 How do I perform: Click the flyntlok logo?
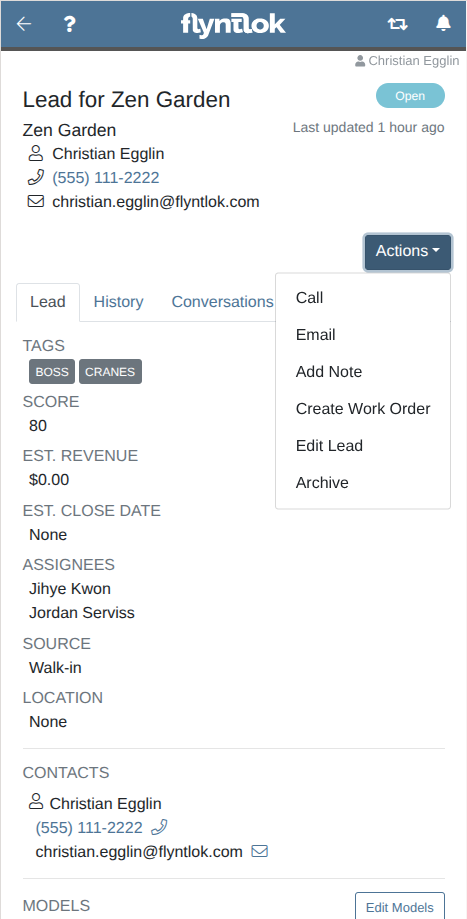click(233, 25)
